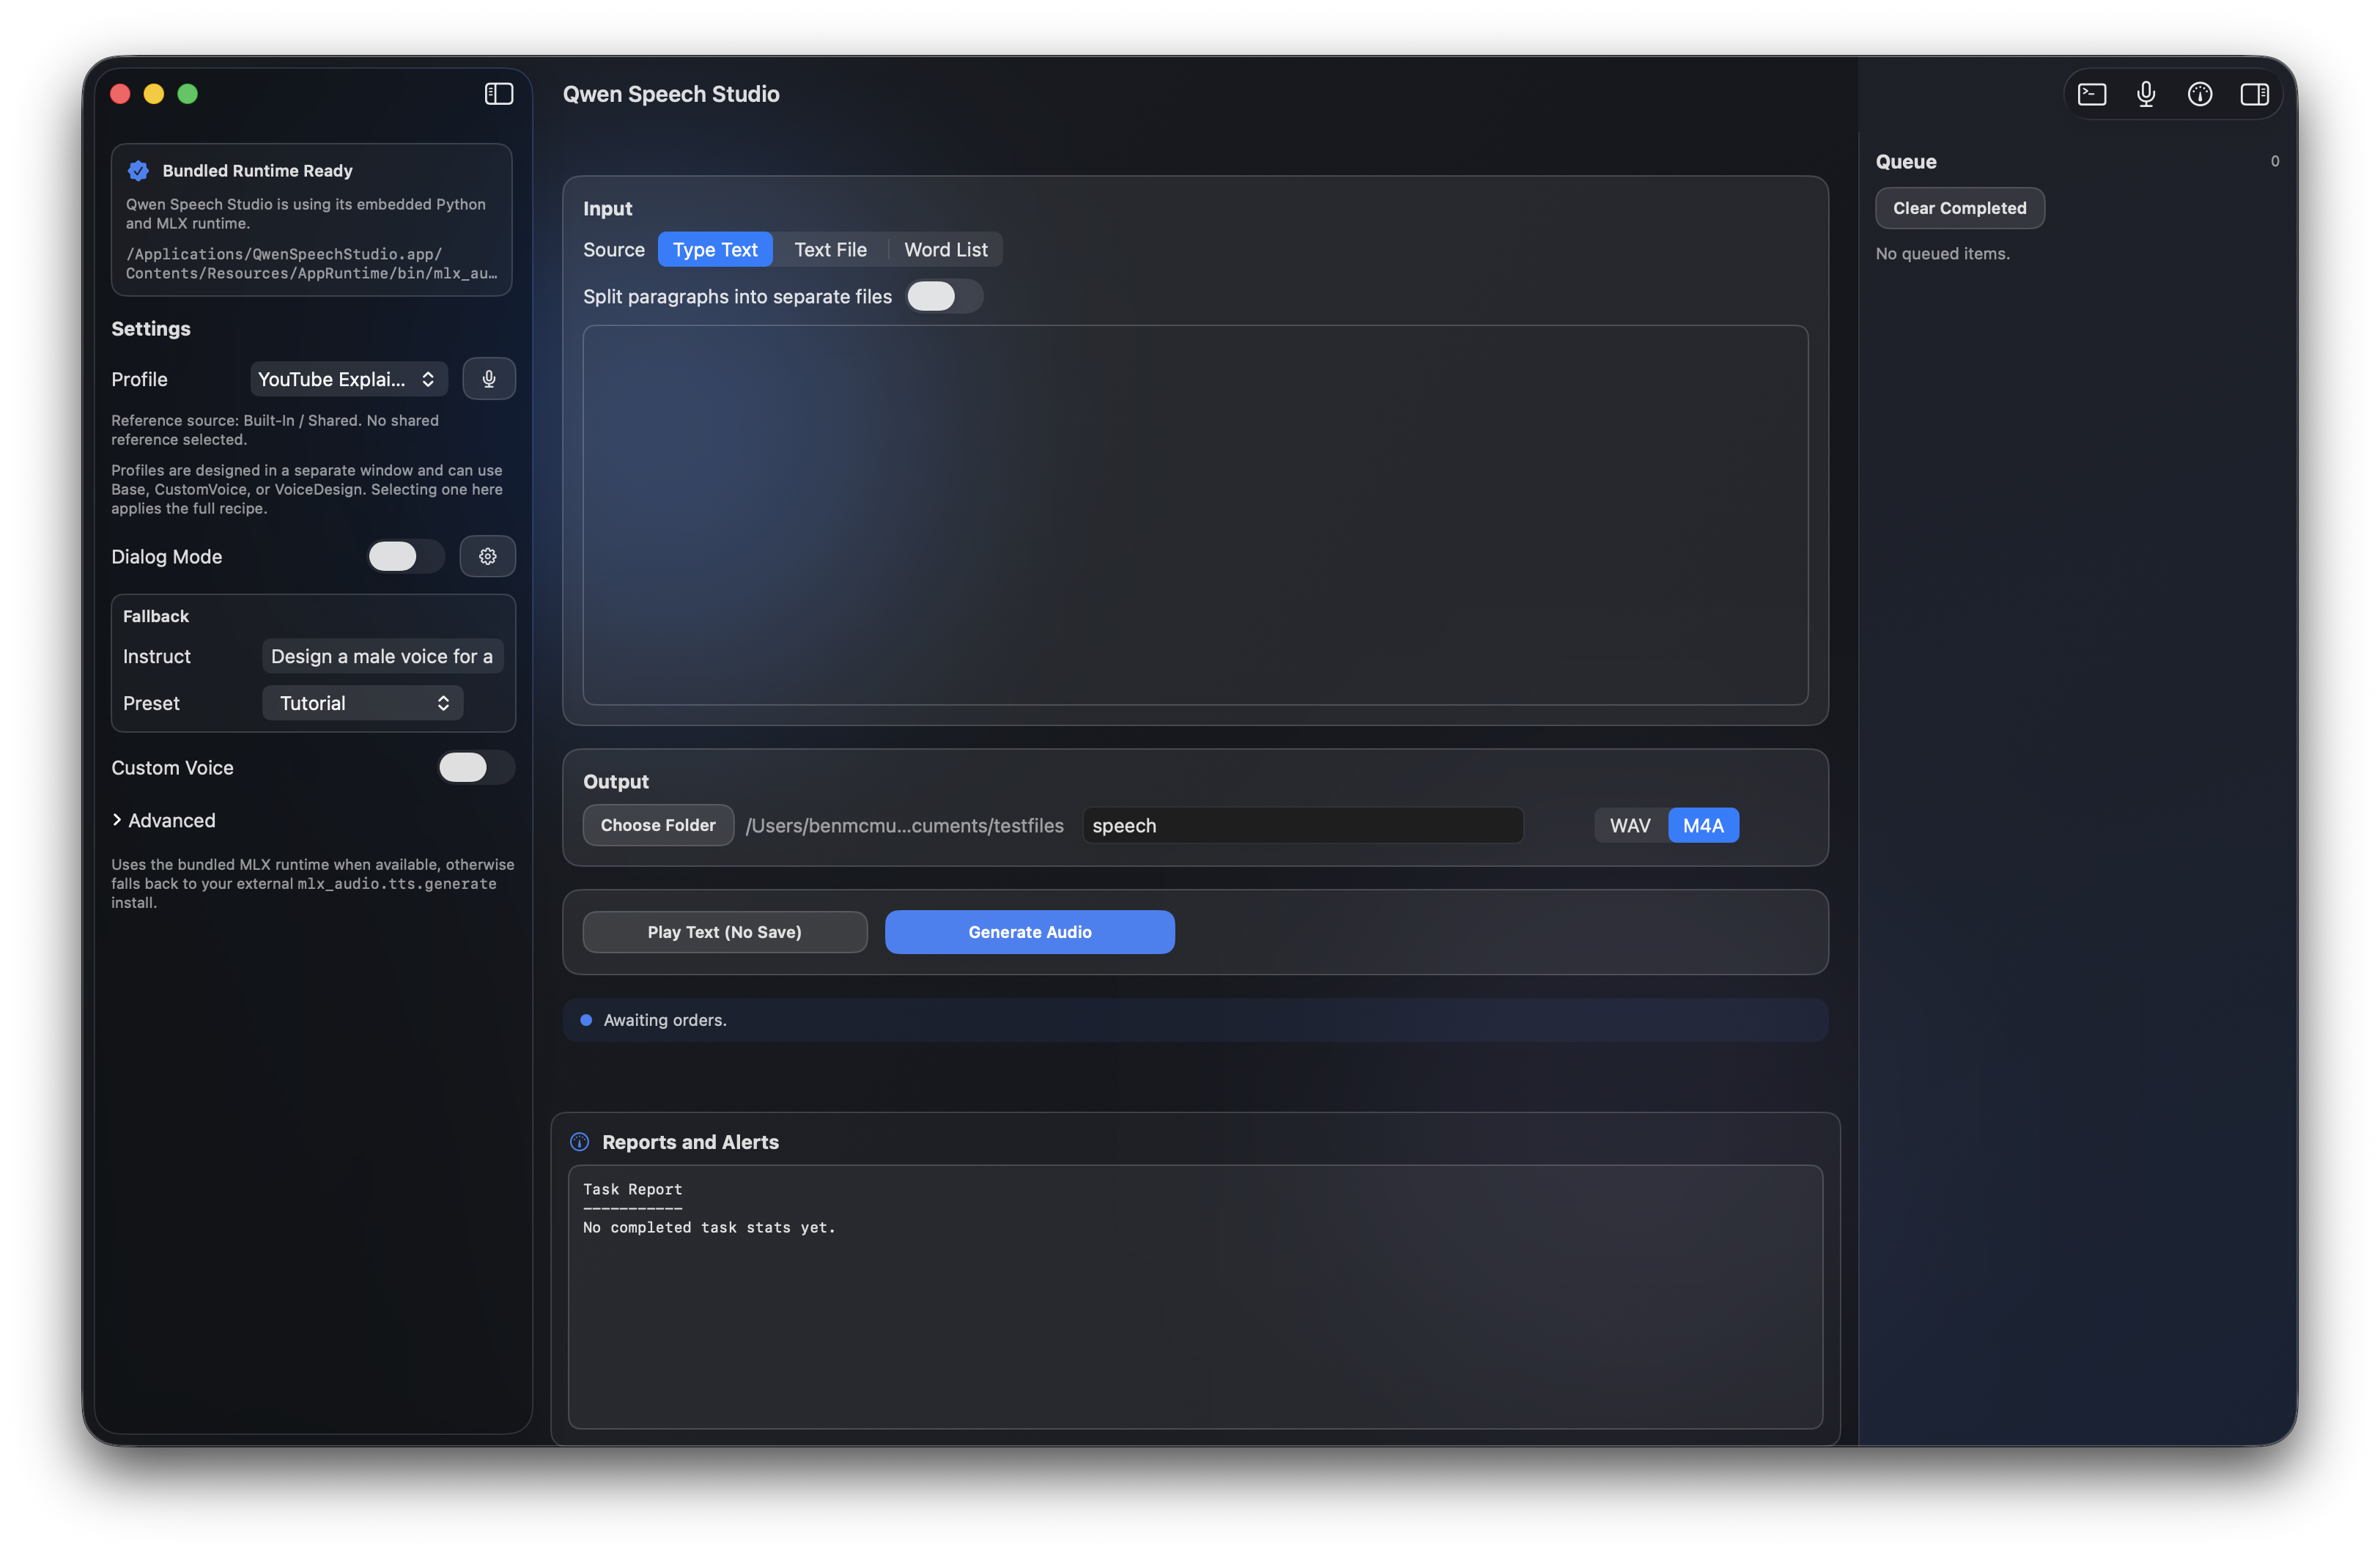Click the Queue heading
Screen dimensions: 2380x1555
(1906, 161)
